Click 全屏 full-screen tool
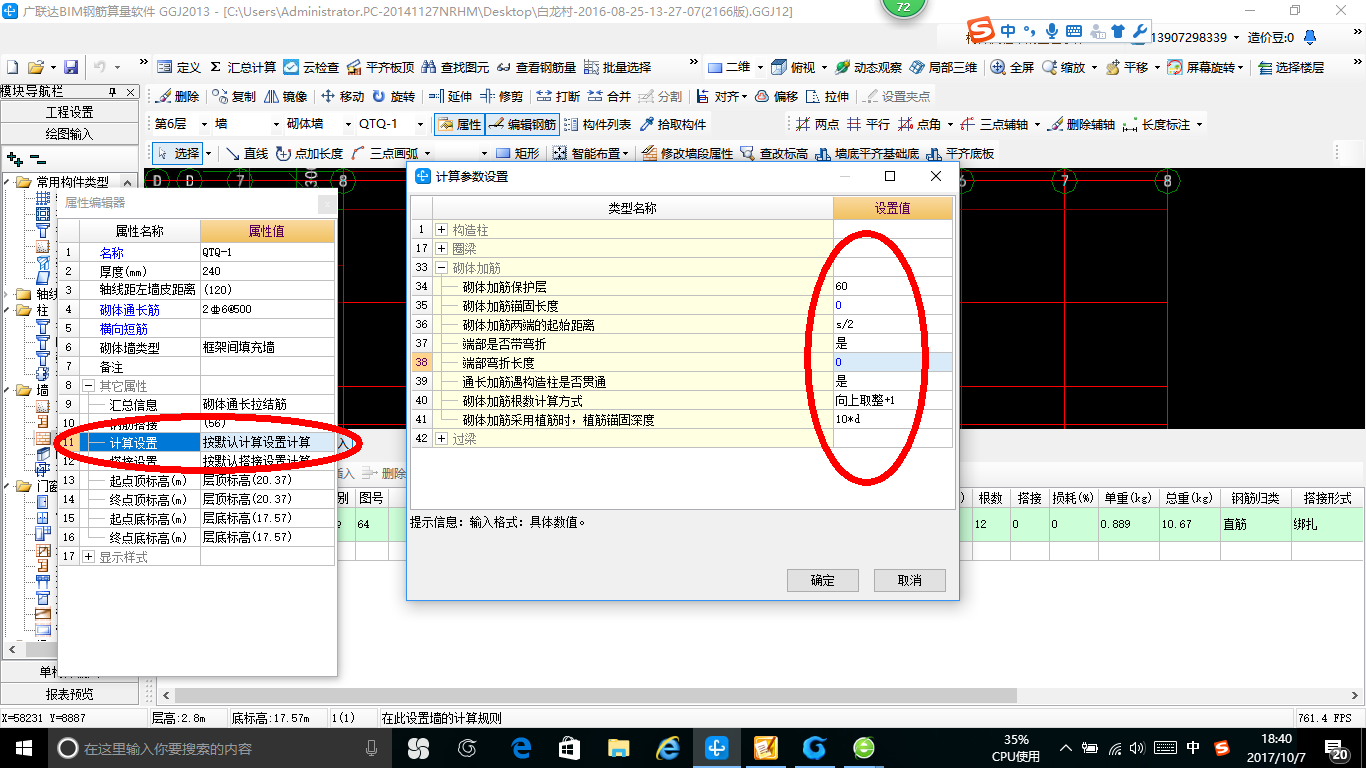 (1012, 67)
